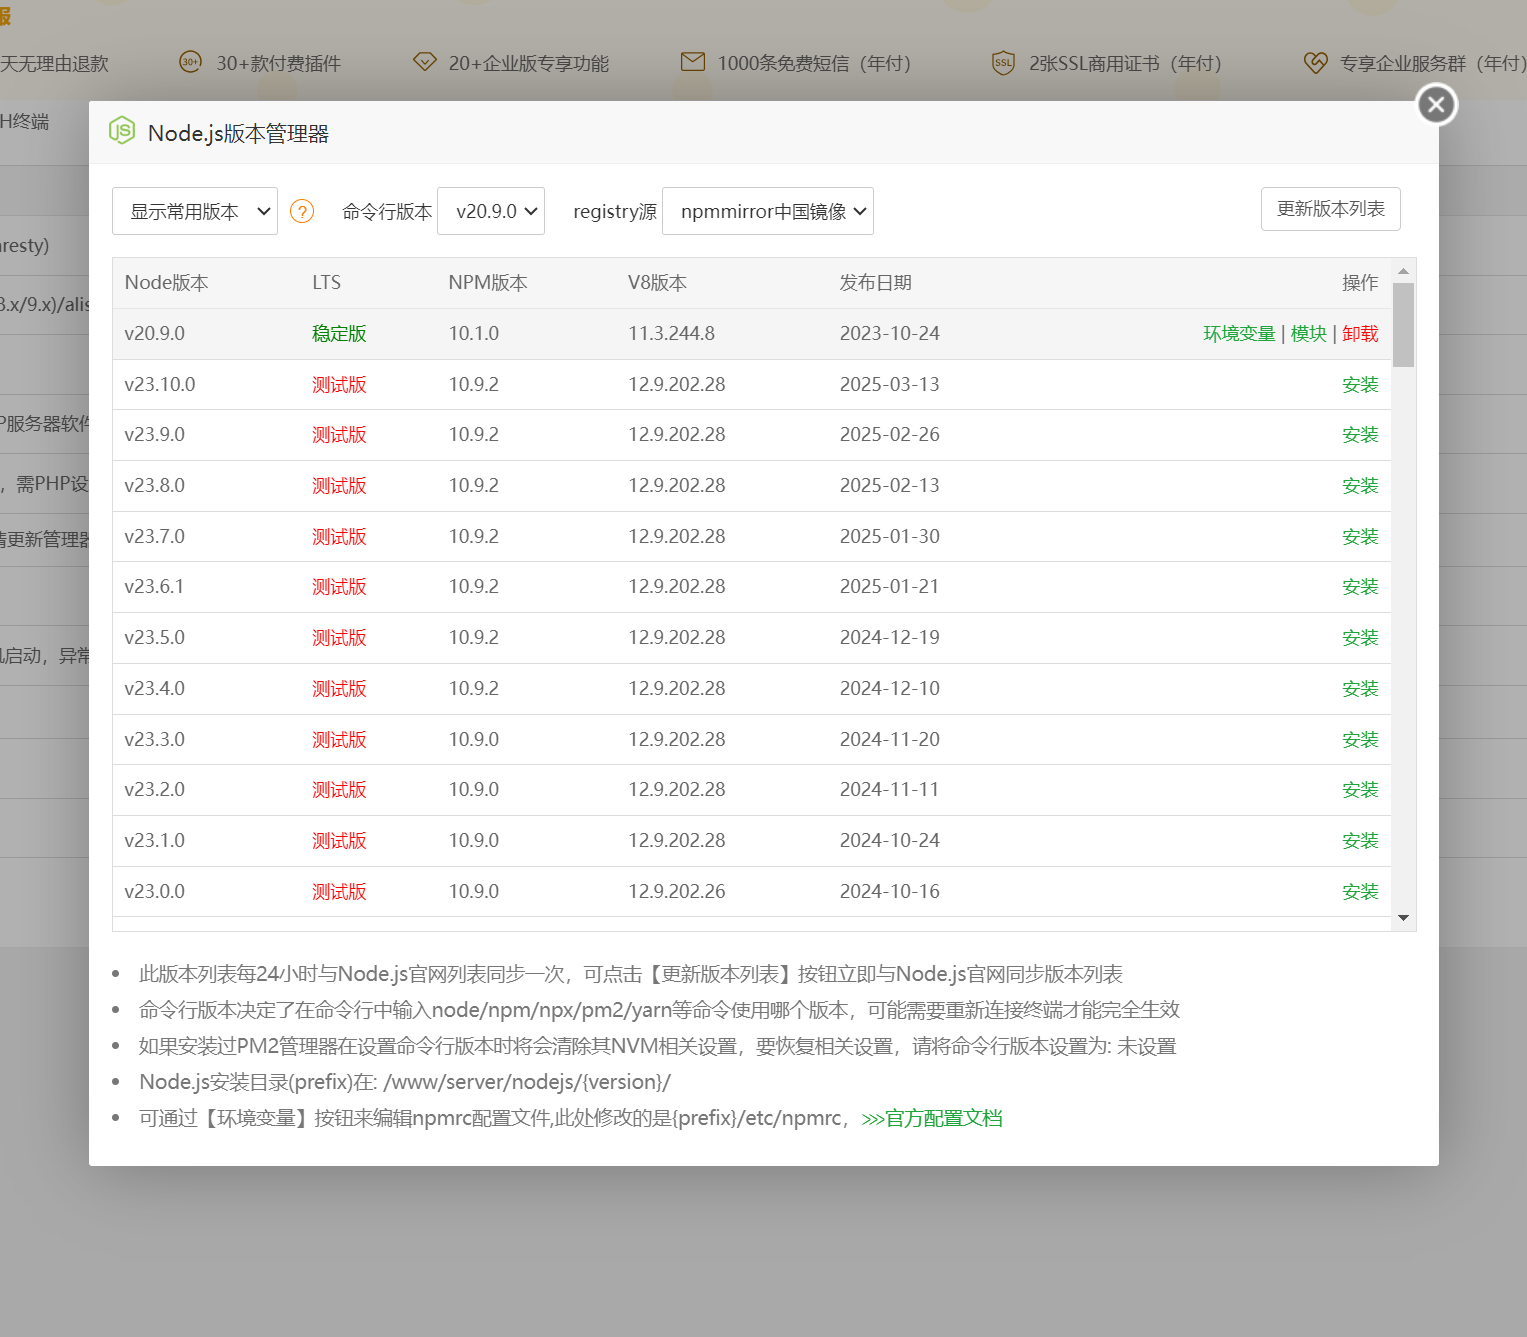Open the 显示常用版本 filter dropdown

195,211
